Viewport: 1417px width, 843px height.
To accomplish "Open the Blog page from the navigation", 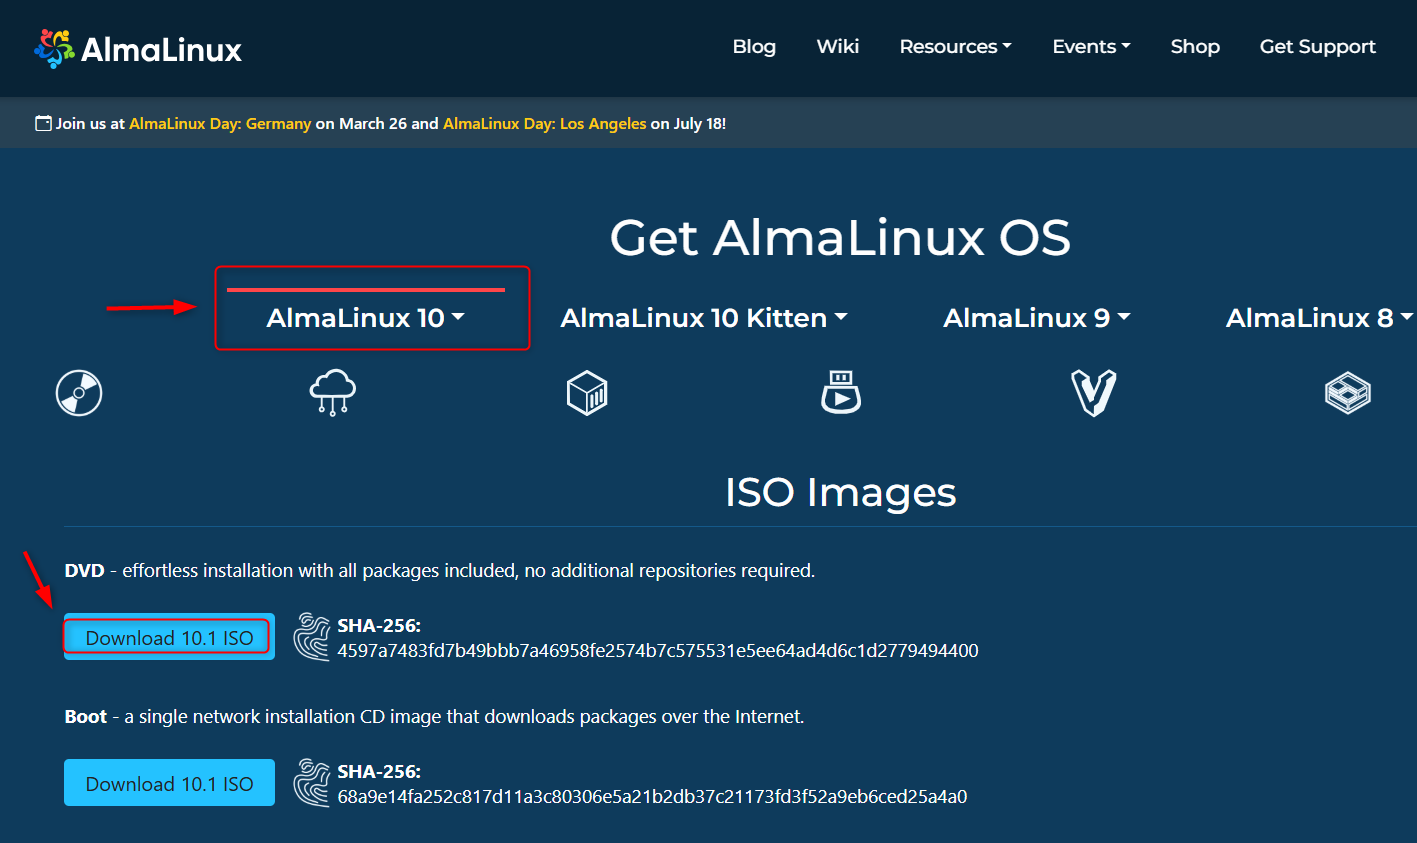I will 754,46.
